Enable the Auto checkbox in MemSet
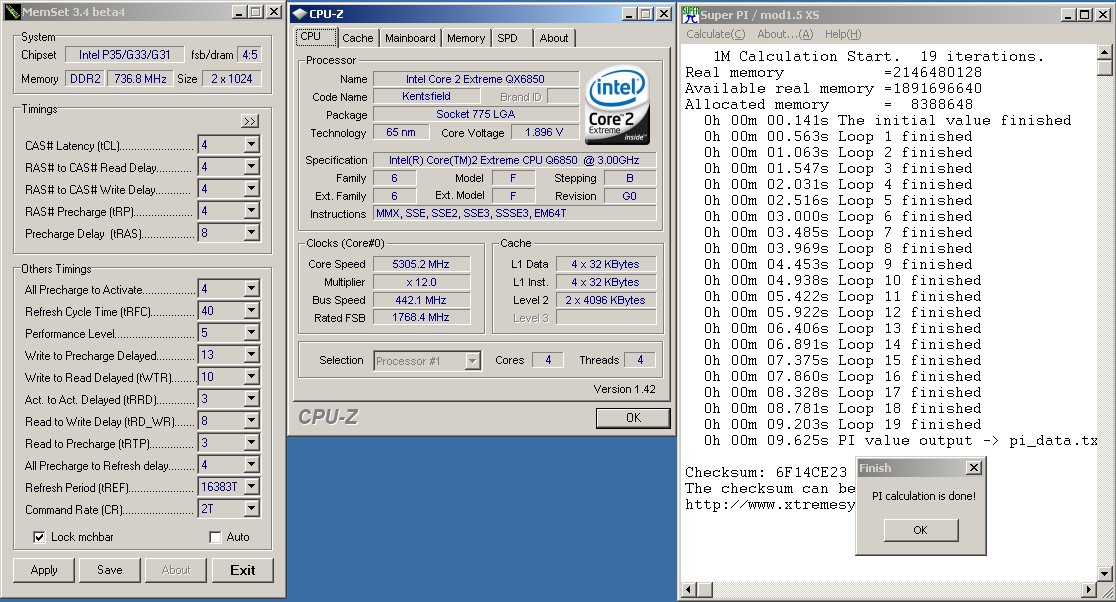 coord(215,537)
